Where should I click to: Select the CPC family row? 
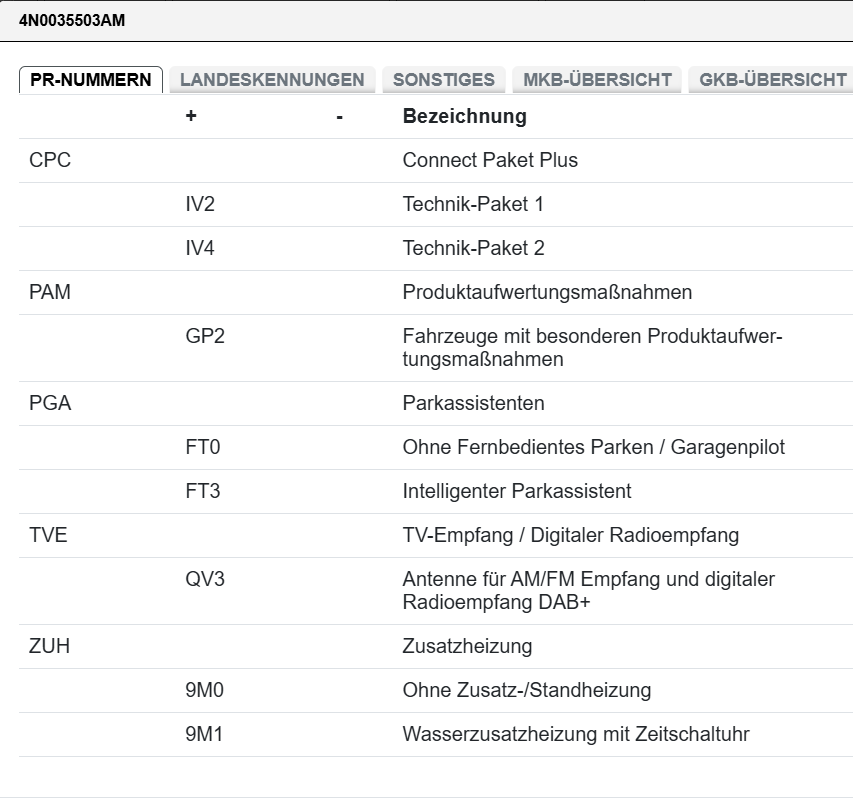[436, 160]
